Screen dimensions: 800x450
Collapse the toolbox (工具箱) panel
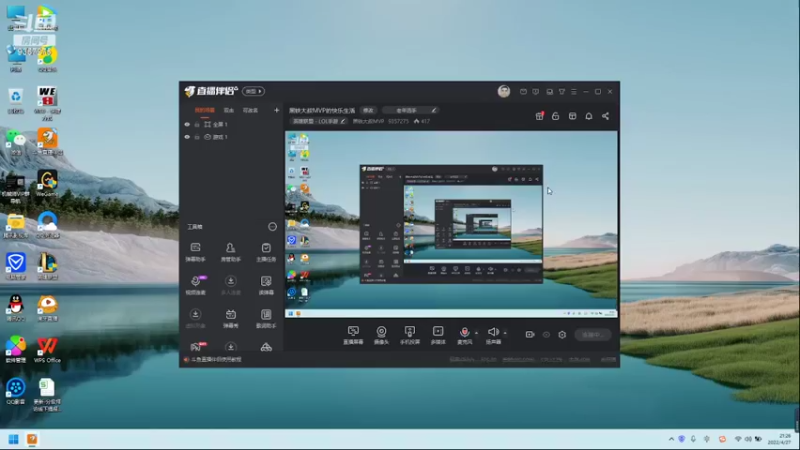pos(272,227)
